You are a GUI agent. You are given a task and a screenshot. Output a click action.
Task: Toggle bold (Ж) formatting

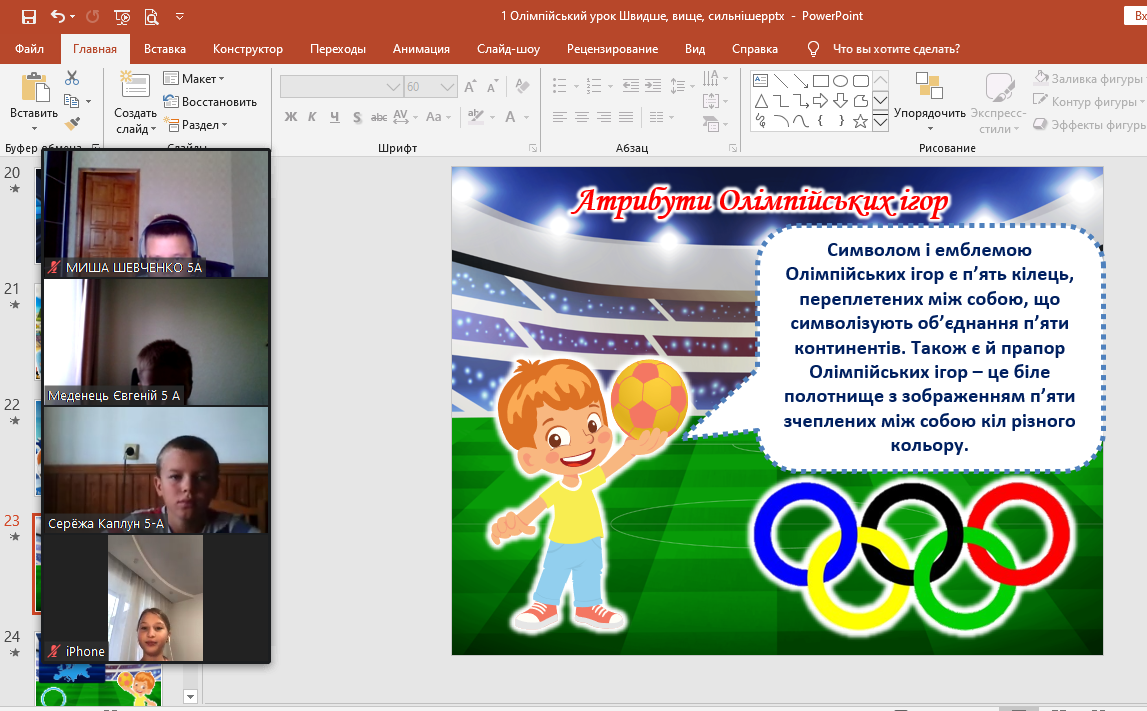[x=290, y=117]
